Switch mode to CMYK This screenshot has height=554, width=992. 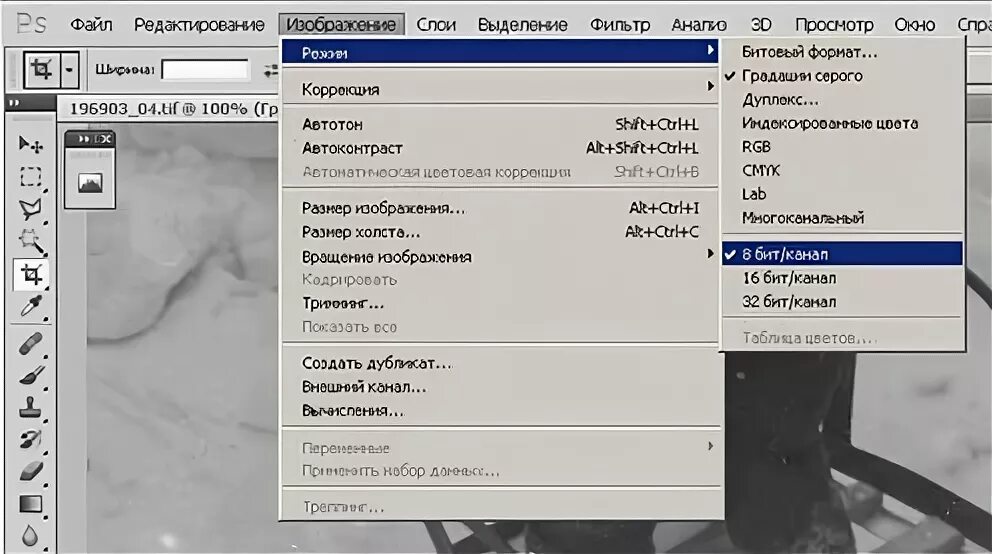843,170
